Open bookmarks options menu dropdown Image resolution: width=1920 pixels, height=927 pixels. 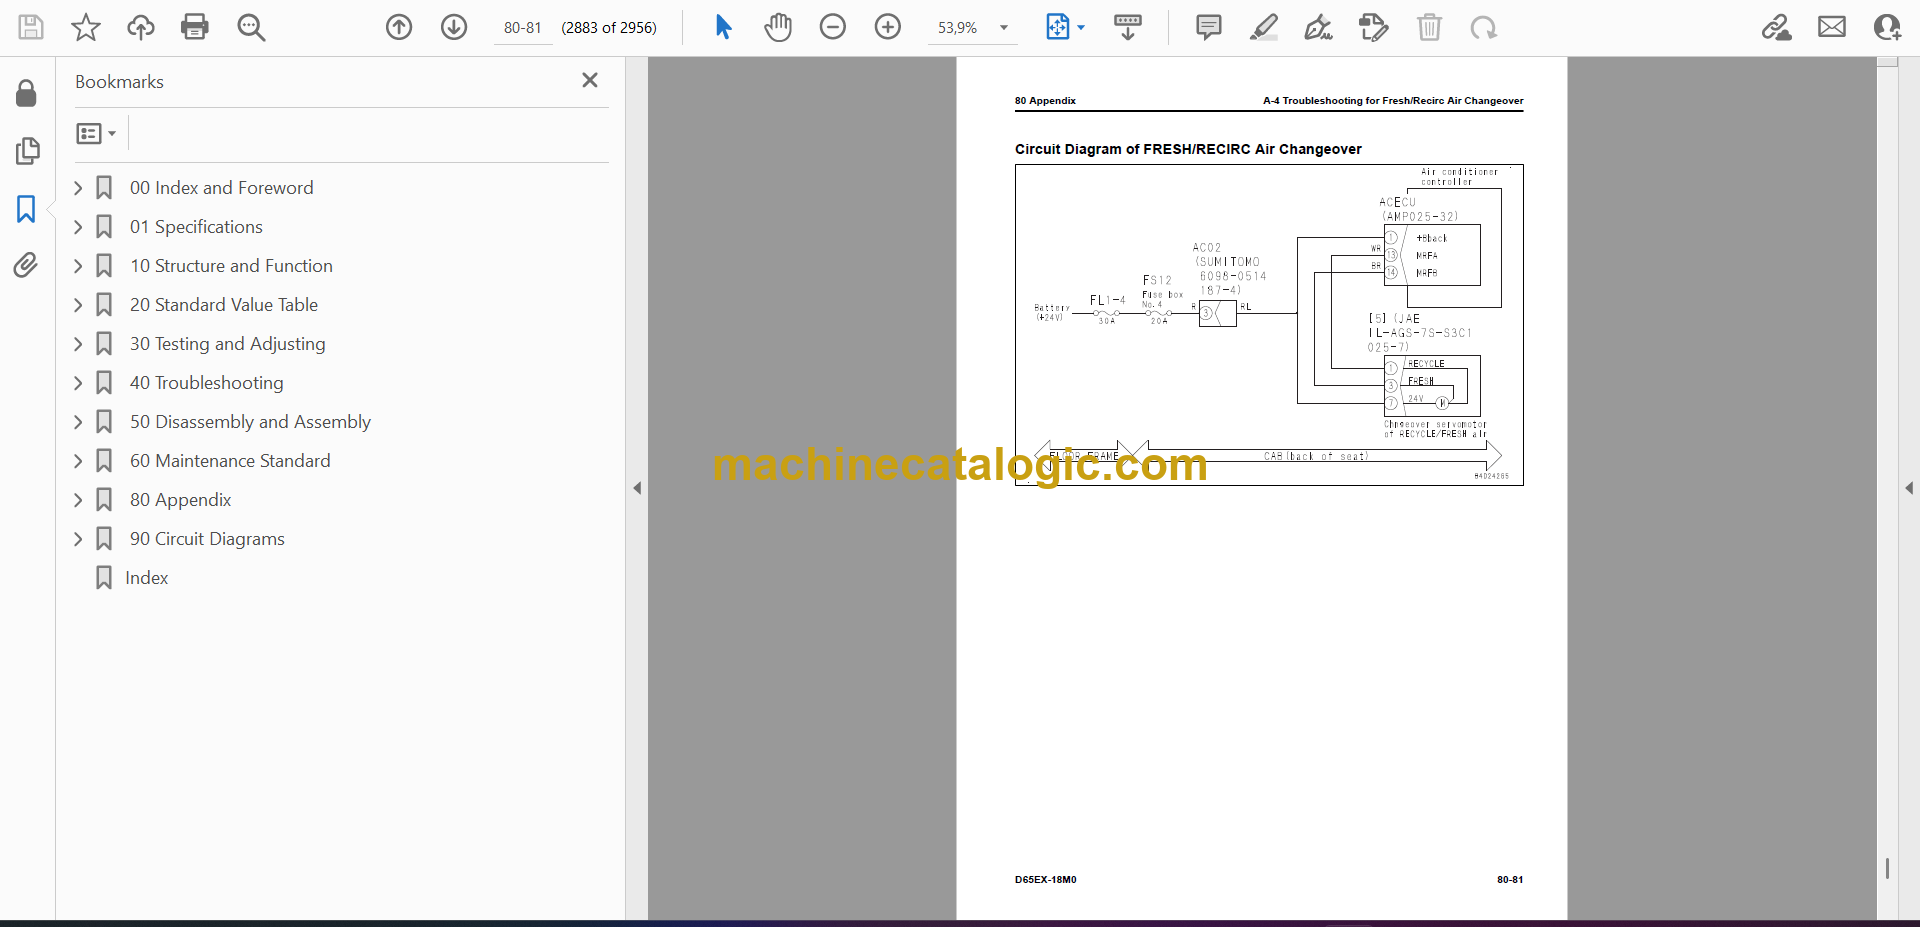coord(96,133)
